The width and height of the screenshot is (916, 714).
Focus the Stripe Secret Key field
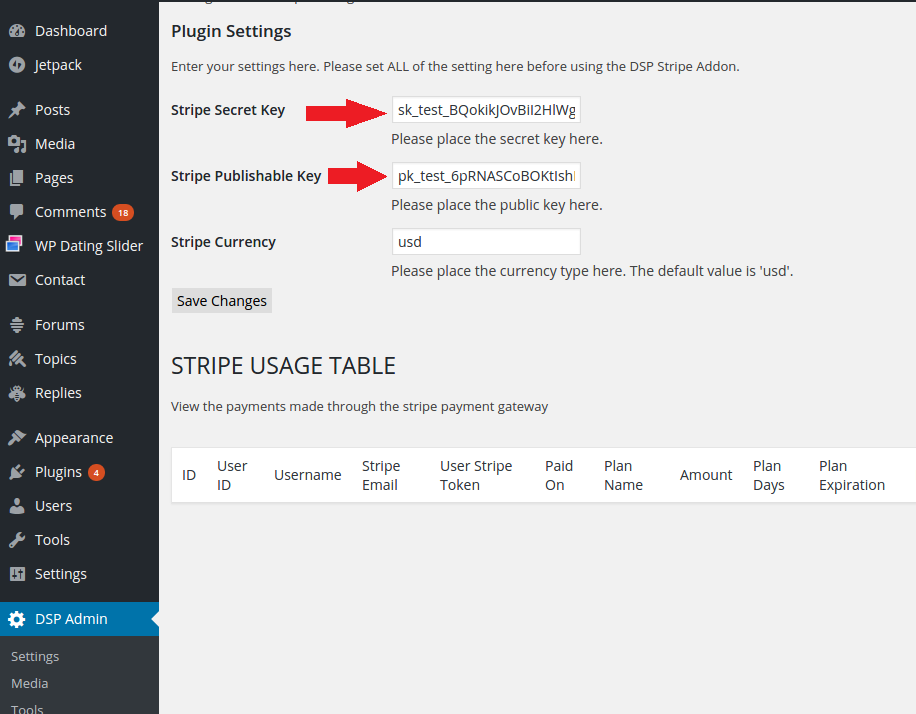tap(486, 110)
